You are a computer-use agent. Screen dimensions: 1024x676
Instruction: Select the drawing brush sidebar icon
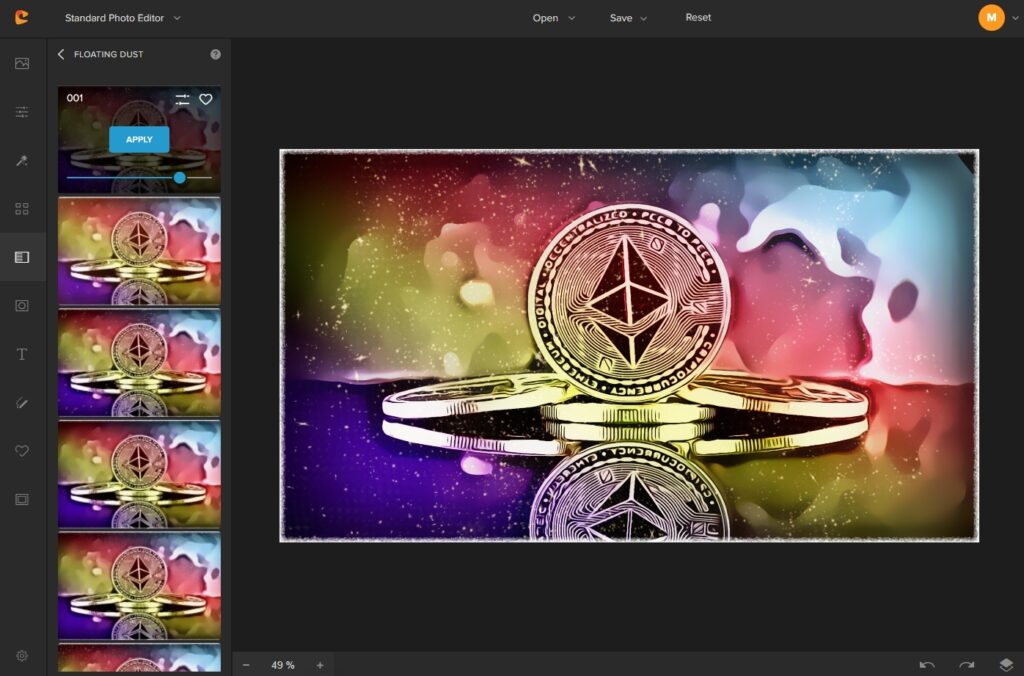[x=22, y=402]
